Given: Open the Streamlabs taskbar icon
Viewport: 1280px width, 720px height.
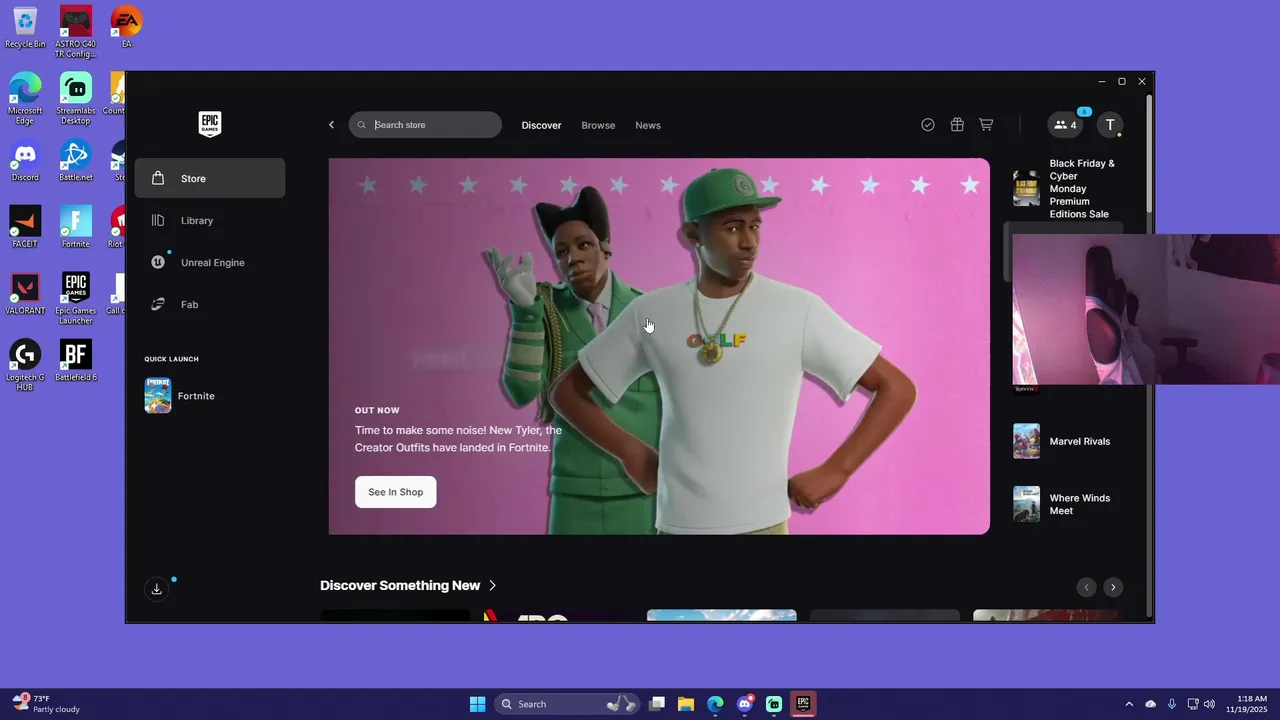Looking at the screenshot, I should [x=774, y=704].
